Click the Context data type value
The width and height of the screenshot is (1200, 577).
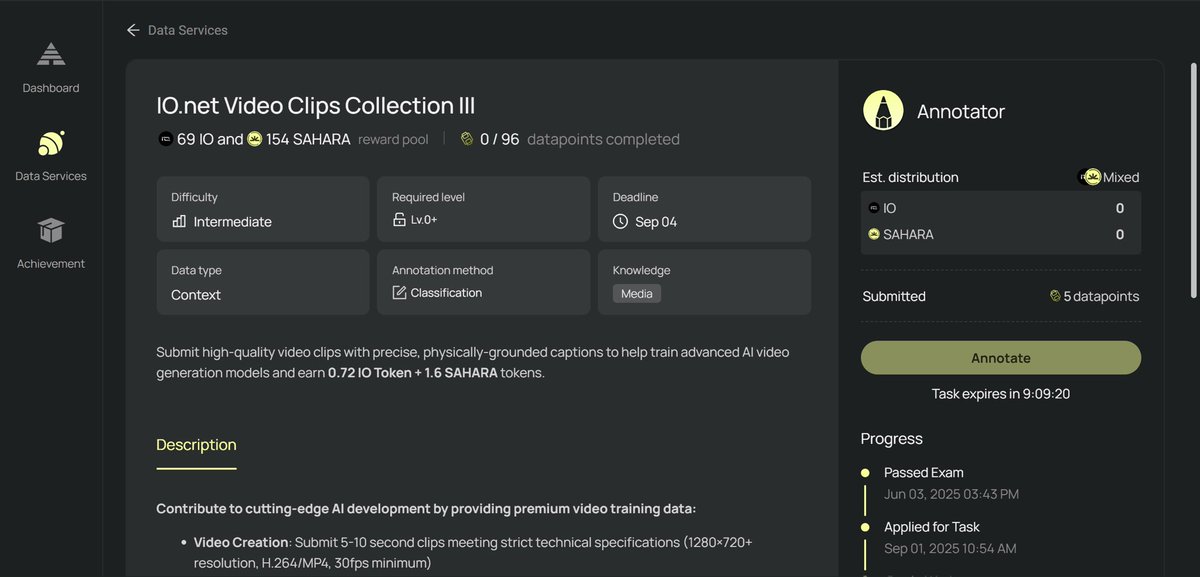click(x=196, y=295)
